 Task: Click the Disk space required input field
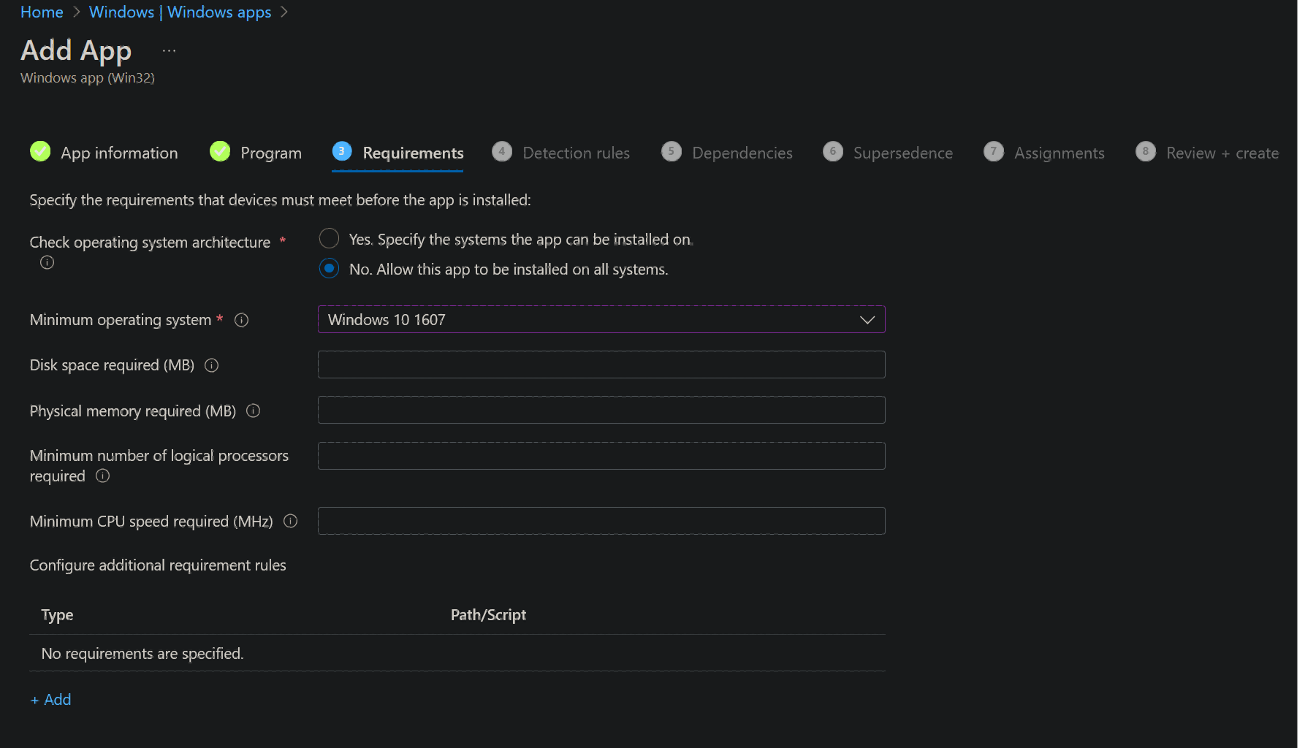click(601, 365)
